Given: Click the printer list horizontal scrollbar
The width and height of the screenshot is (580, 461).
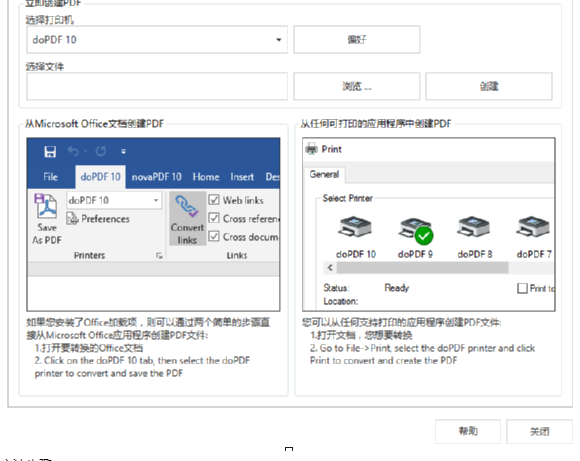Looking at the screenshot, I should 422,267.
